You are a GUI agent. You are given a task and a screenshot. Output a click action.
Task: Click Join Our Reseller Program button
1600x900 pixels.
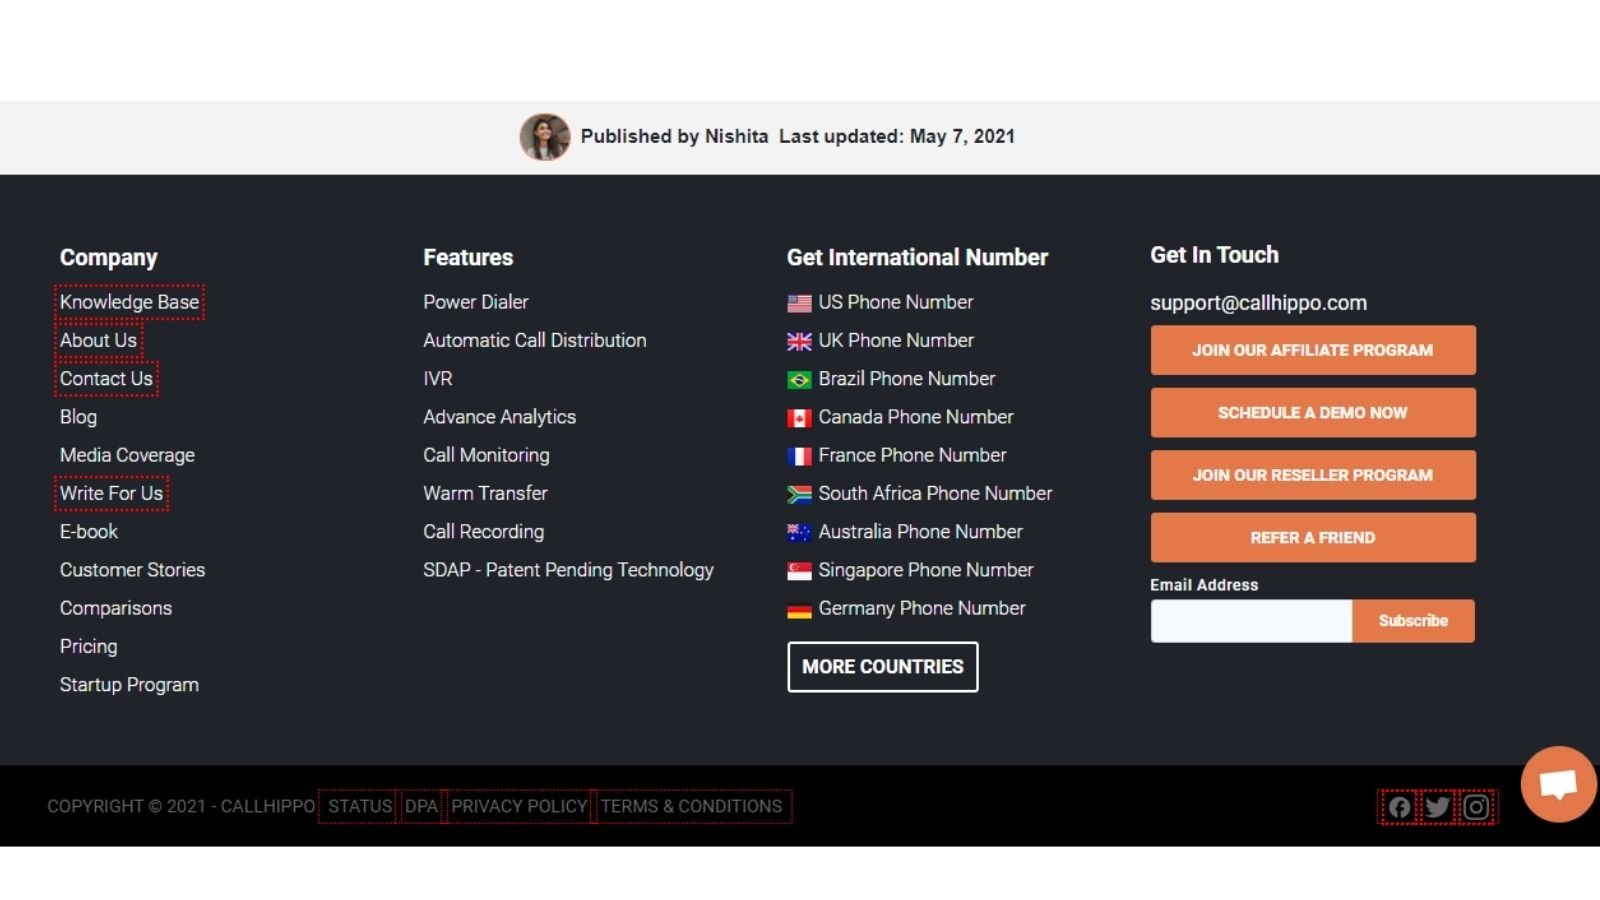1313,475
